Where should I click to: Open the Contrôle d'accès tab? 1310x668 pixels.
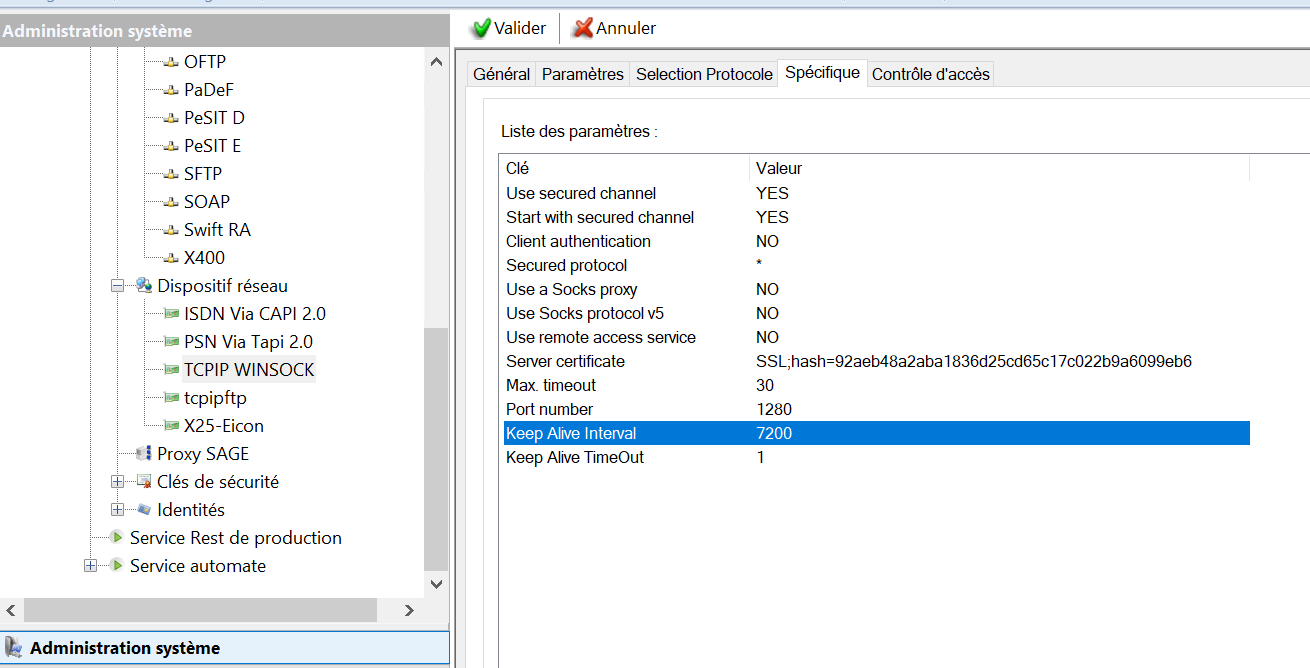point(930,74)
